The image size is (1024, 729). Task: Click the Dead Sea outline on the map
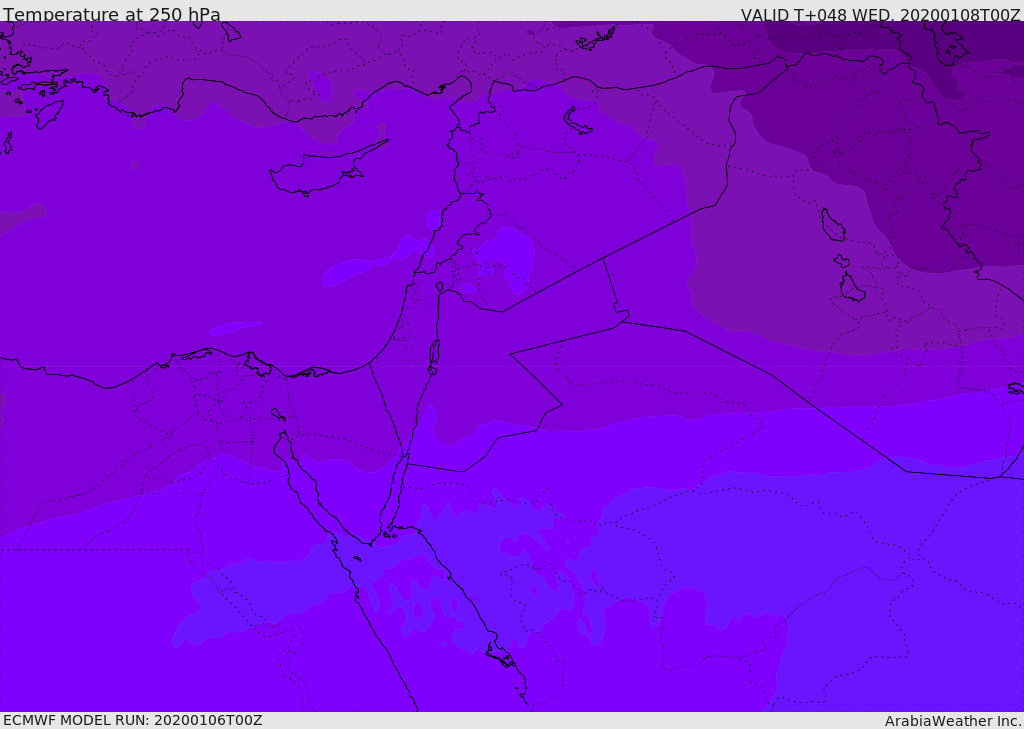click(x=434, y=353)
